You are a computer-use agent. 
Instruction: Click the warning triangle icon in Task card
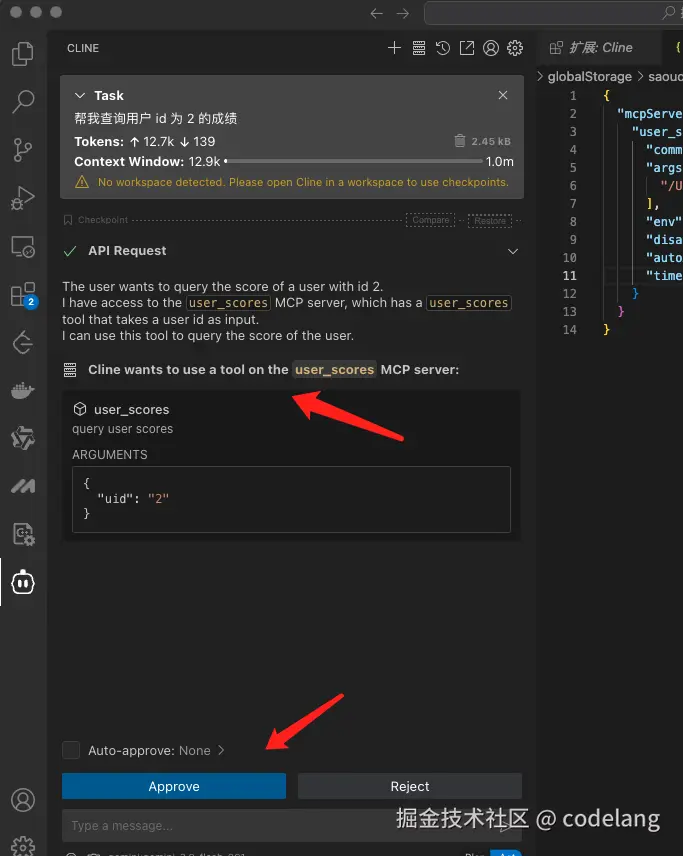coord(82,182)
